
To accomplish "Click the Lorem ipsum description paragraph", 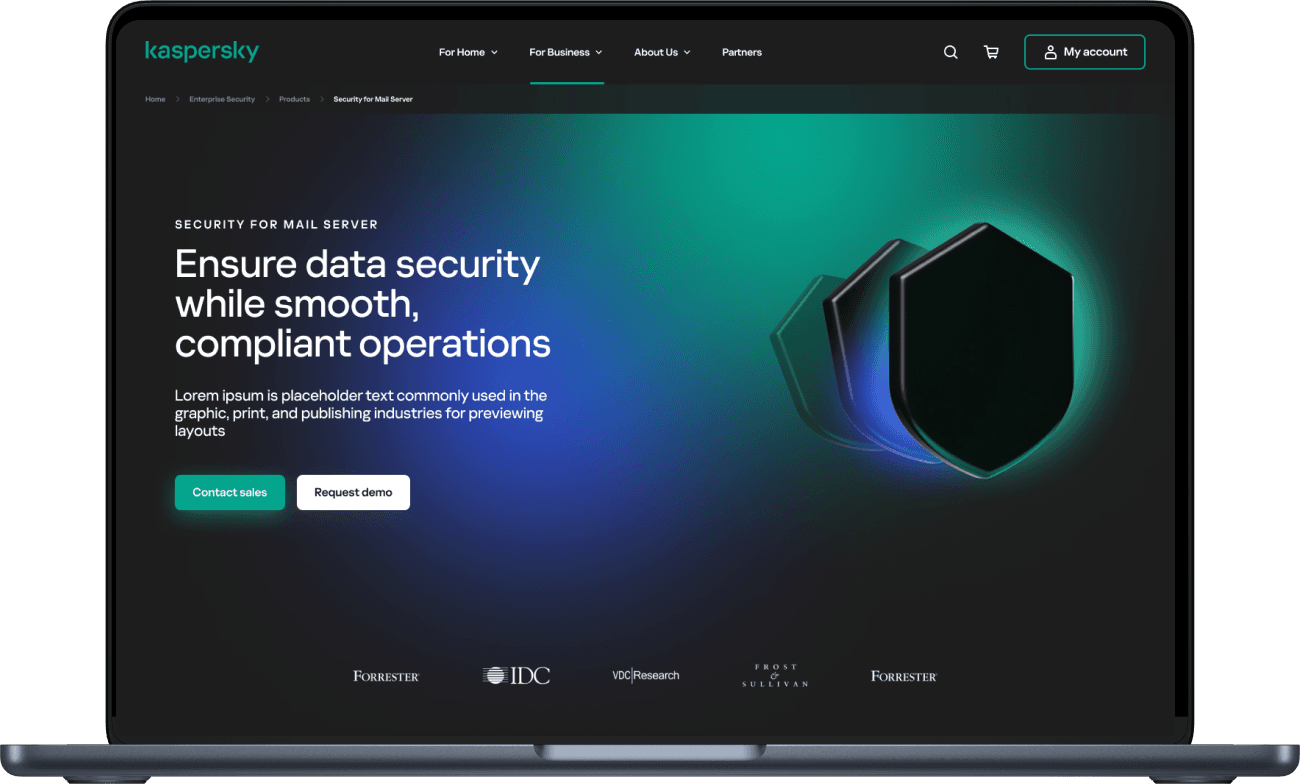I will point(361,413).
